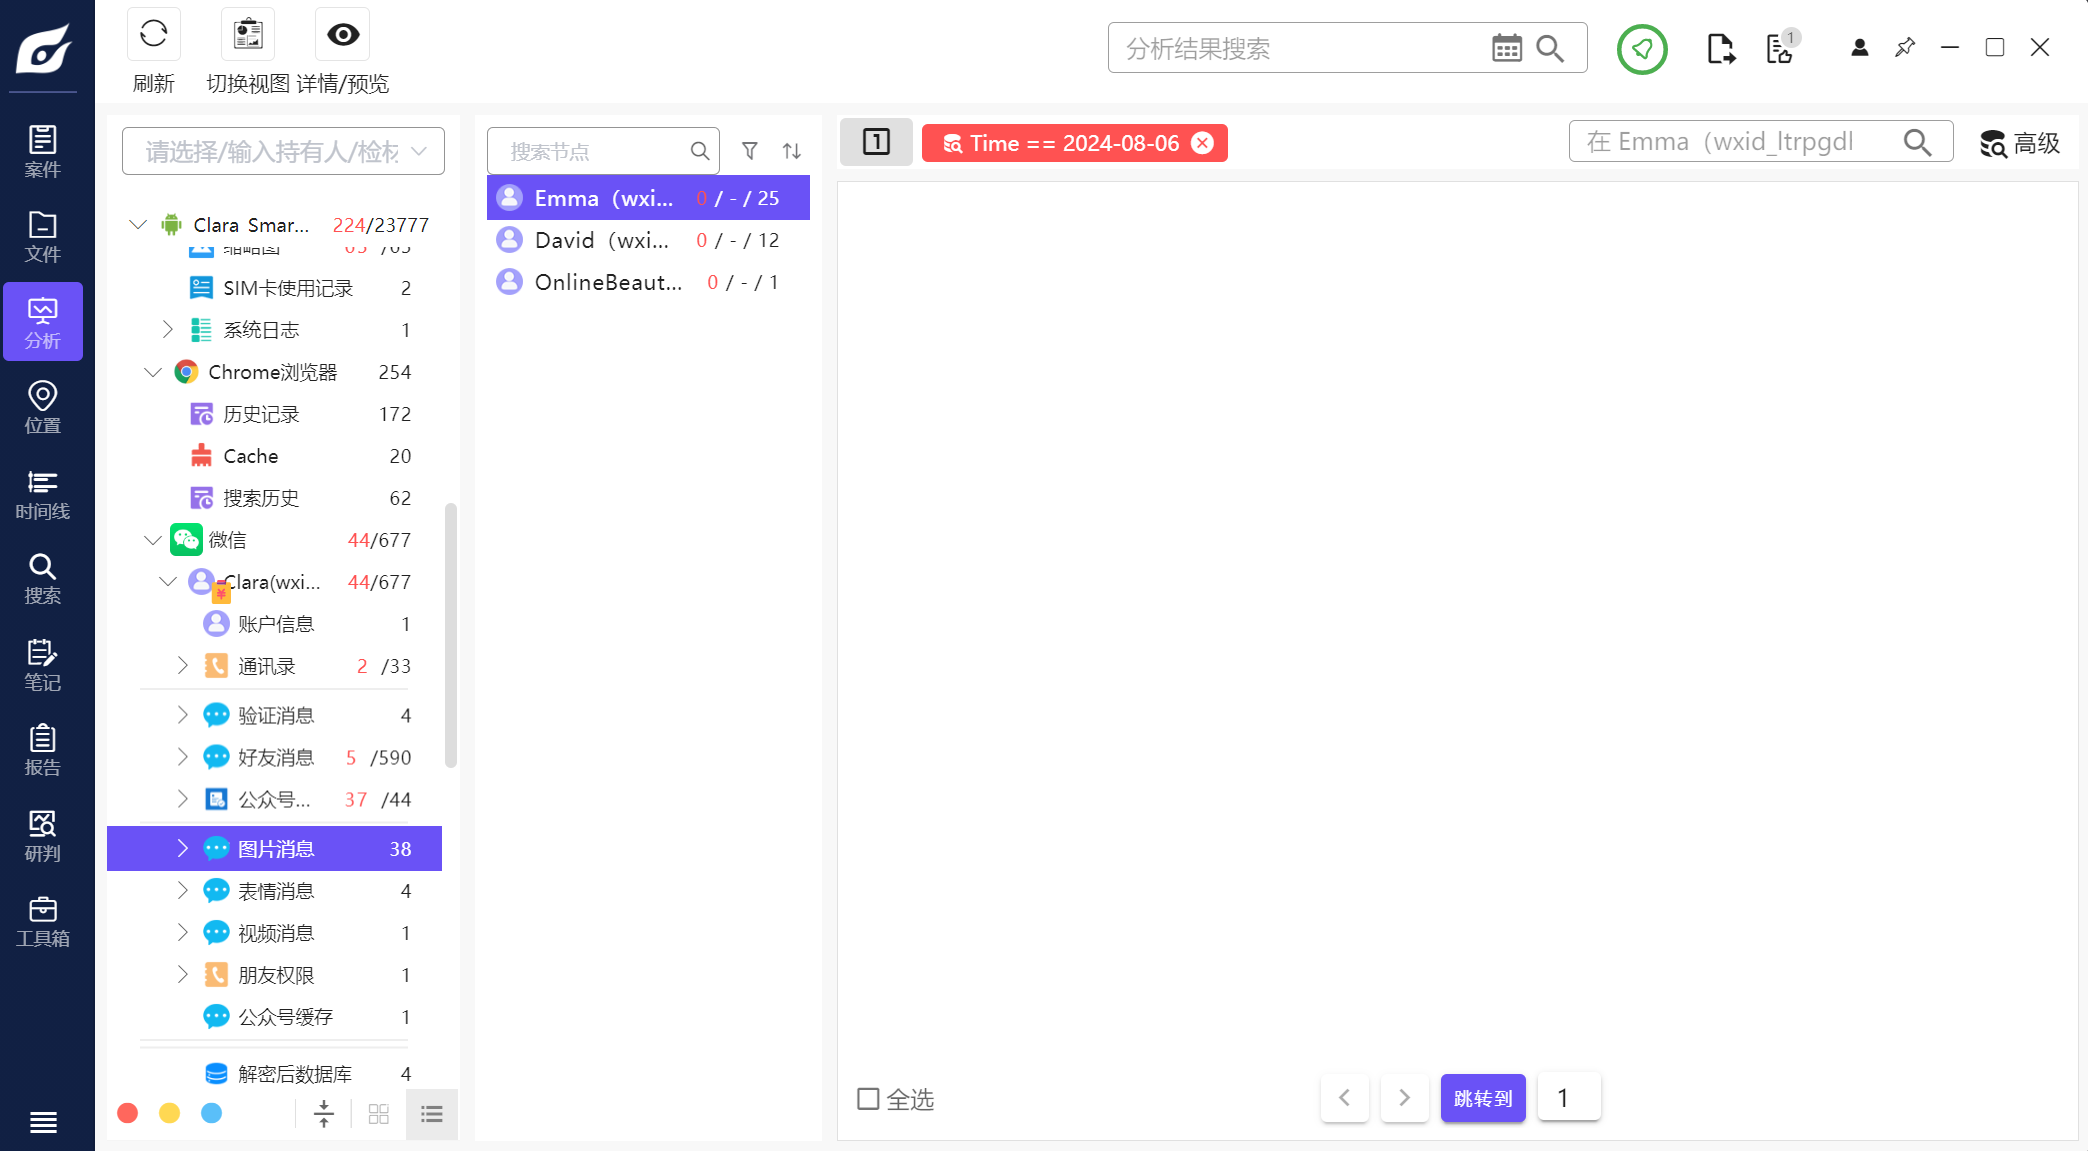2088x1151 pixels.
Task: Click the filter funnel icon
Action: tap(749, 151)
